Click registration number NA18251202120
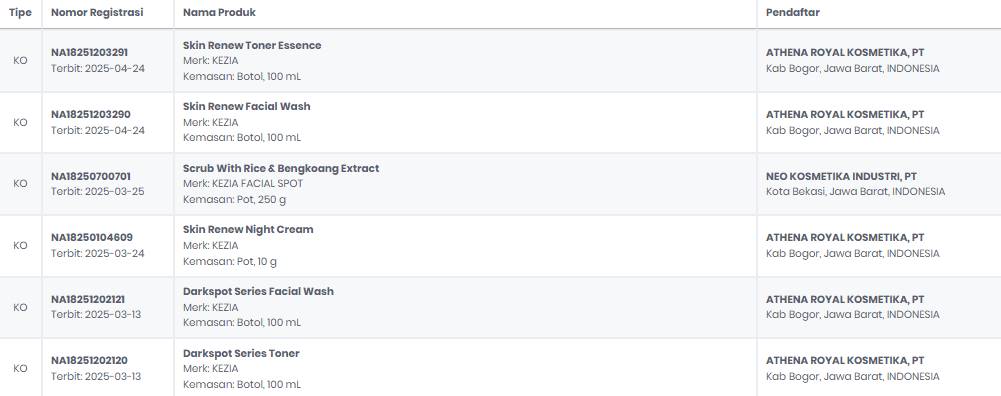Image resolution: width=1001 pixels, height=396 pixels. click(x=89, y=360)
